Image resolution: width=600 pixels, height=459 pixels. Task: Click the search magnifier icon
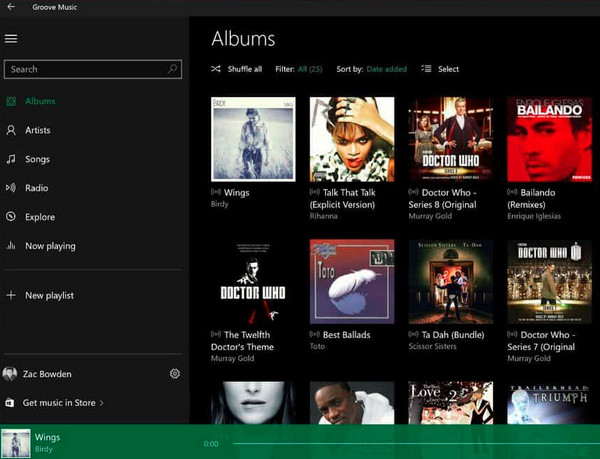coord(172,69)
